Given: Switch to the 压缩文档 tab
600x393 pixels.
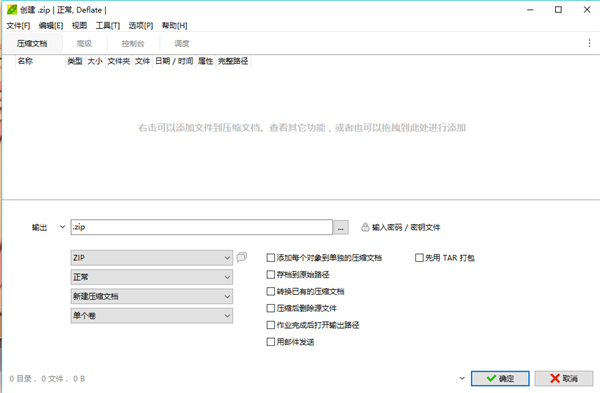Looking at the screenshot, I should (x=32, y=44).
